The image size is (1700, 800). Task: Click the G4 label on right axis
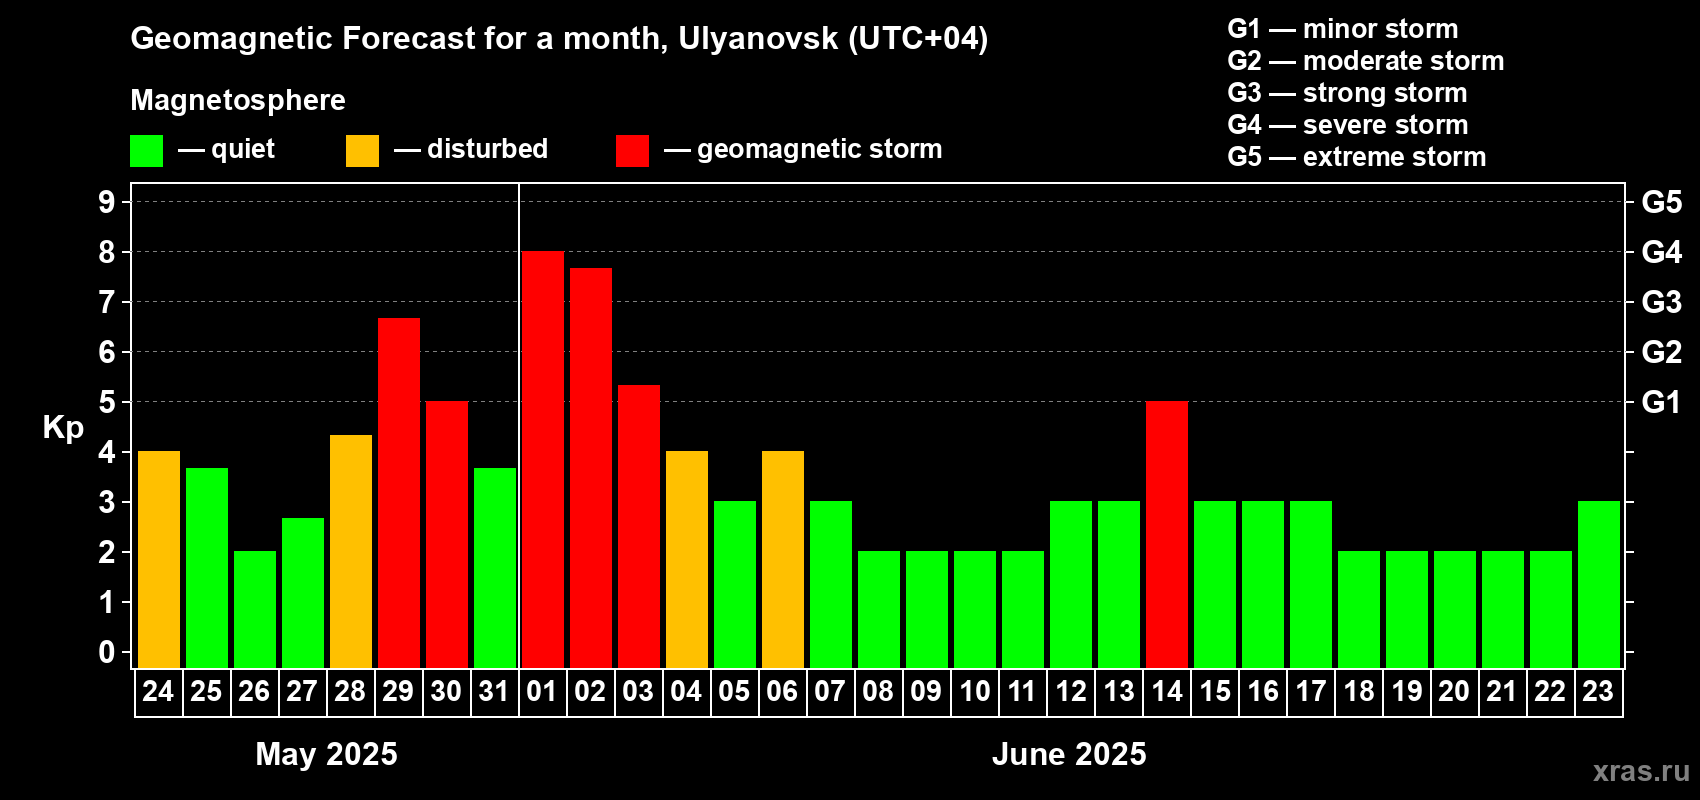click(1662, 252)
